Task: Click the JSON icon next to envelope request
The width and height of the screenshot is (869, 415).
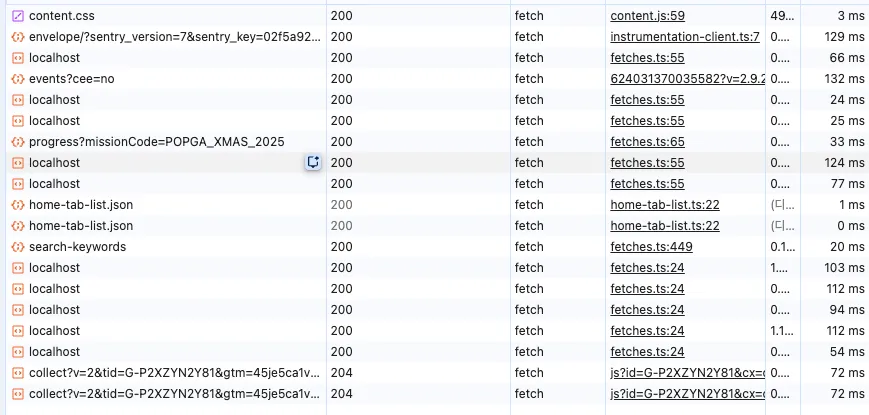Action: (17, 37)
